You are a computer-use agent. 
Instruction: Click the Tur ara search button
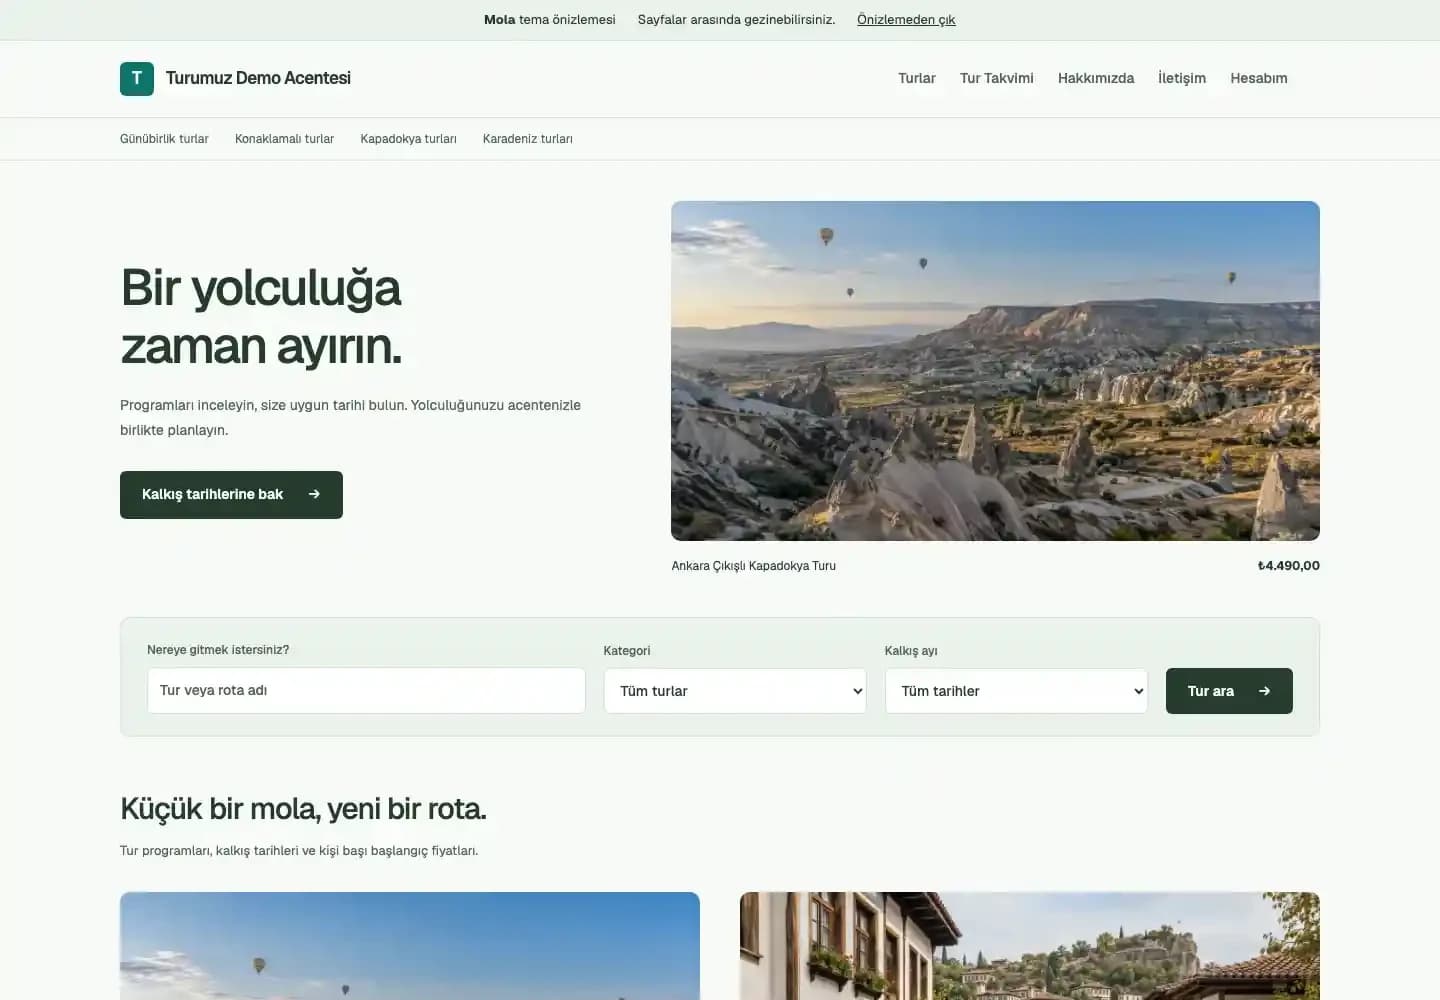[1229, 691]
